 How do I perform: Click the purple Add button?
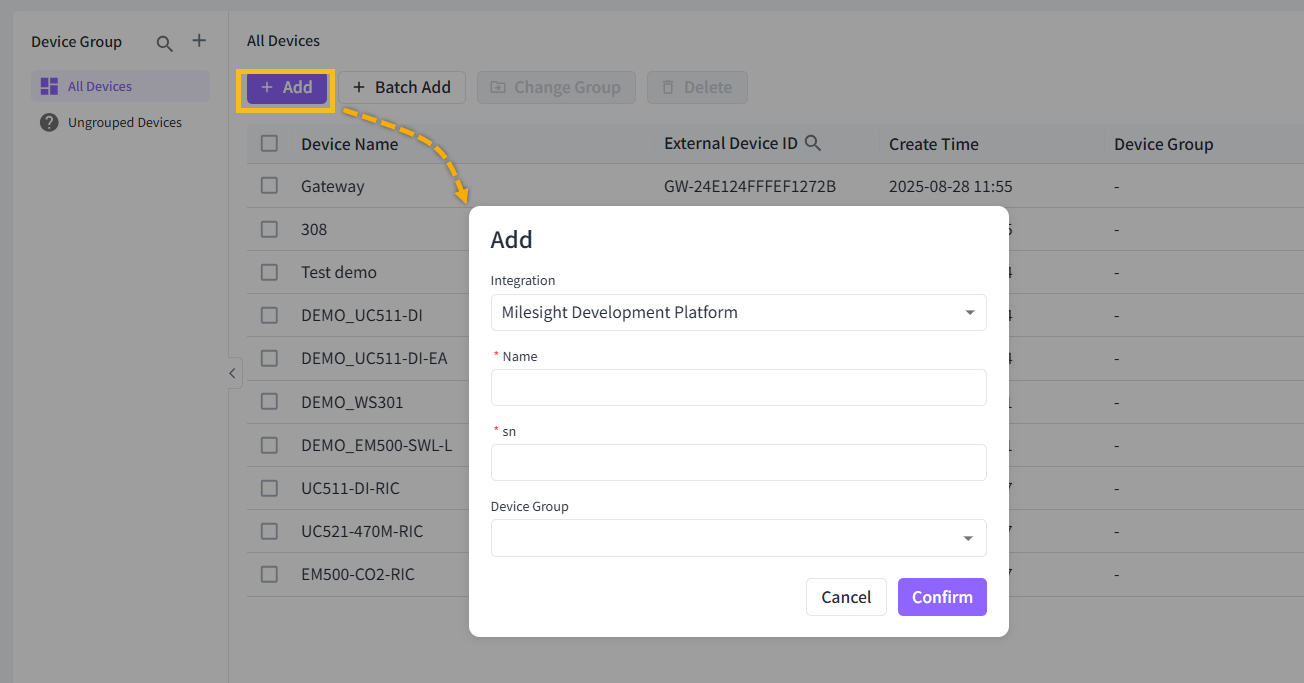[x=286, y=88]
